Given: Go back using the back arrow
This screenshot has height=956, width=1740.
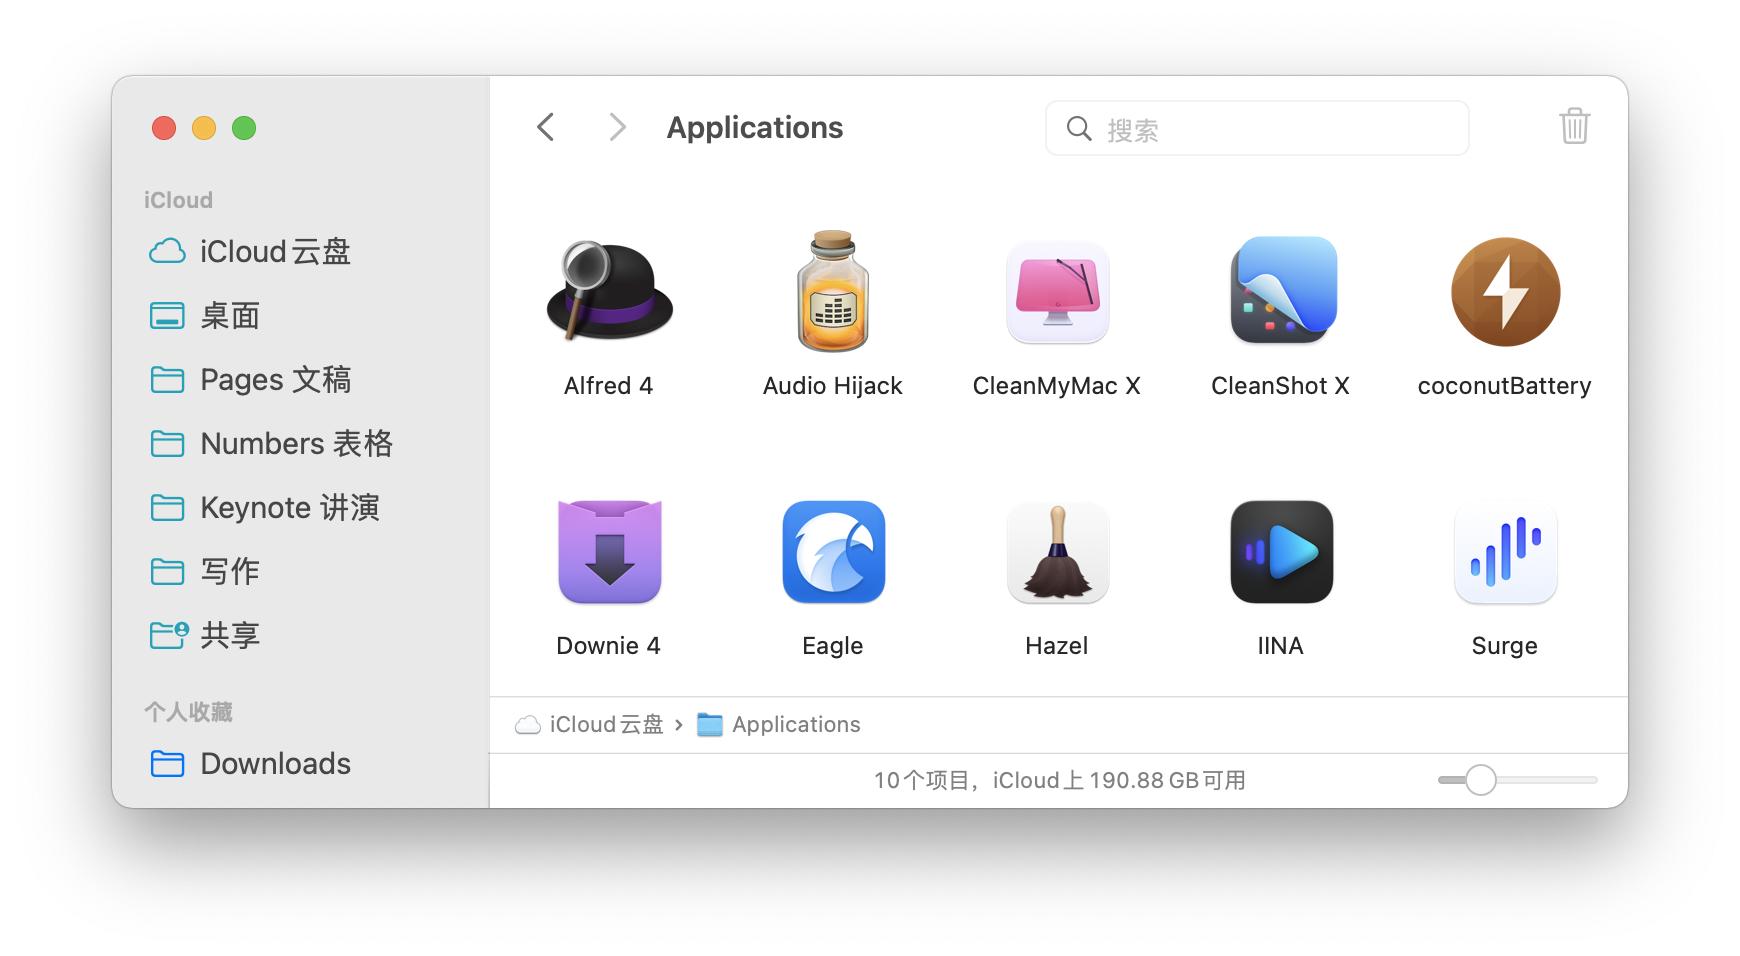Looking at the screenshot, I should point(545,127).
